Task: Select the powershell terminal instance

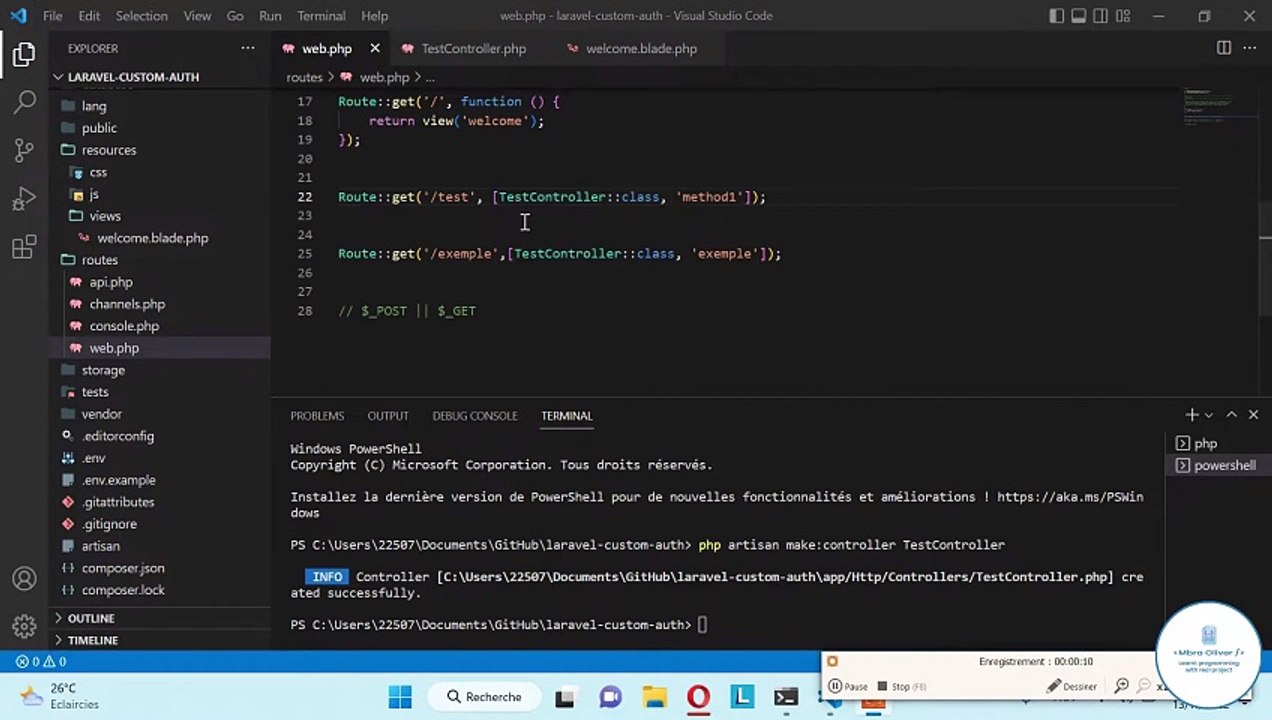Action: pos(1218,465)
